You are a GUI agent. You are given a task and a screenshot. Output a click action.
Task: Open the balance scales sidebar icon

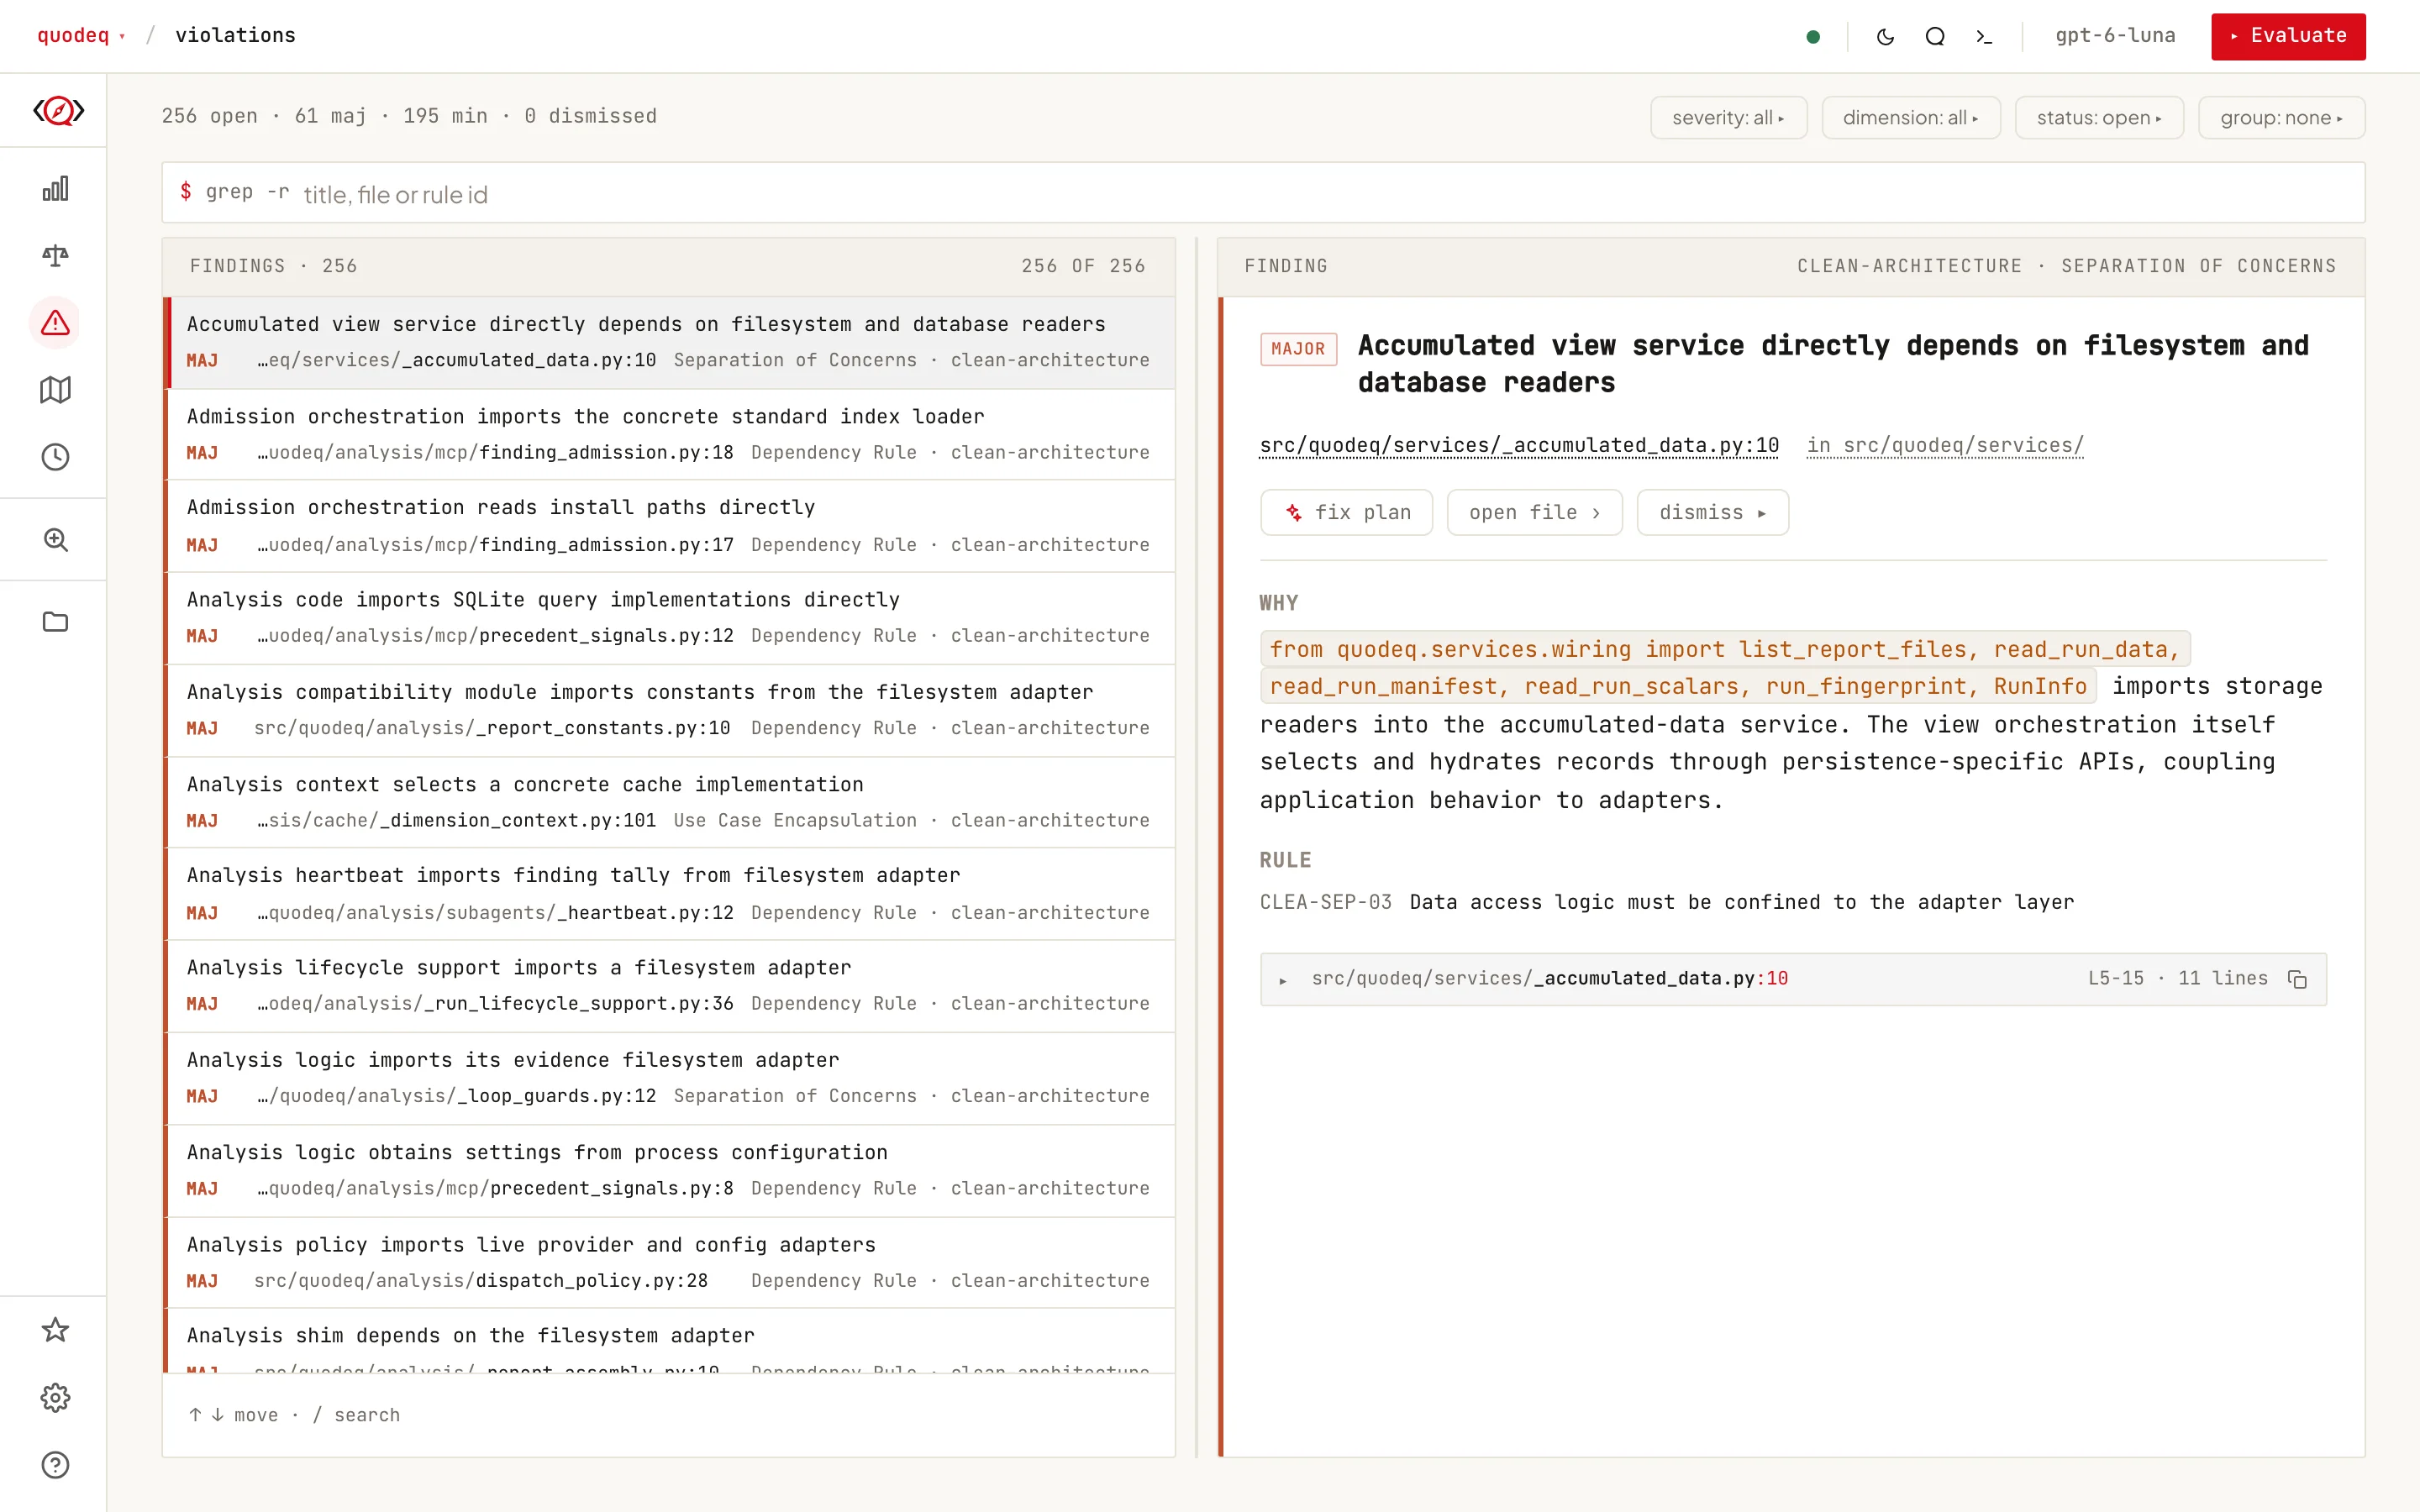click(55, 256)
